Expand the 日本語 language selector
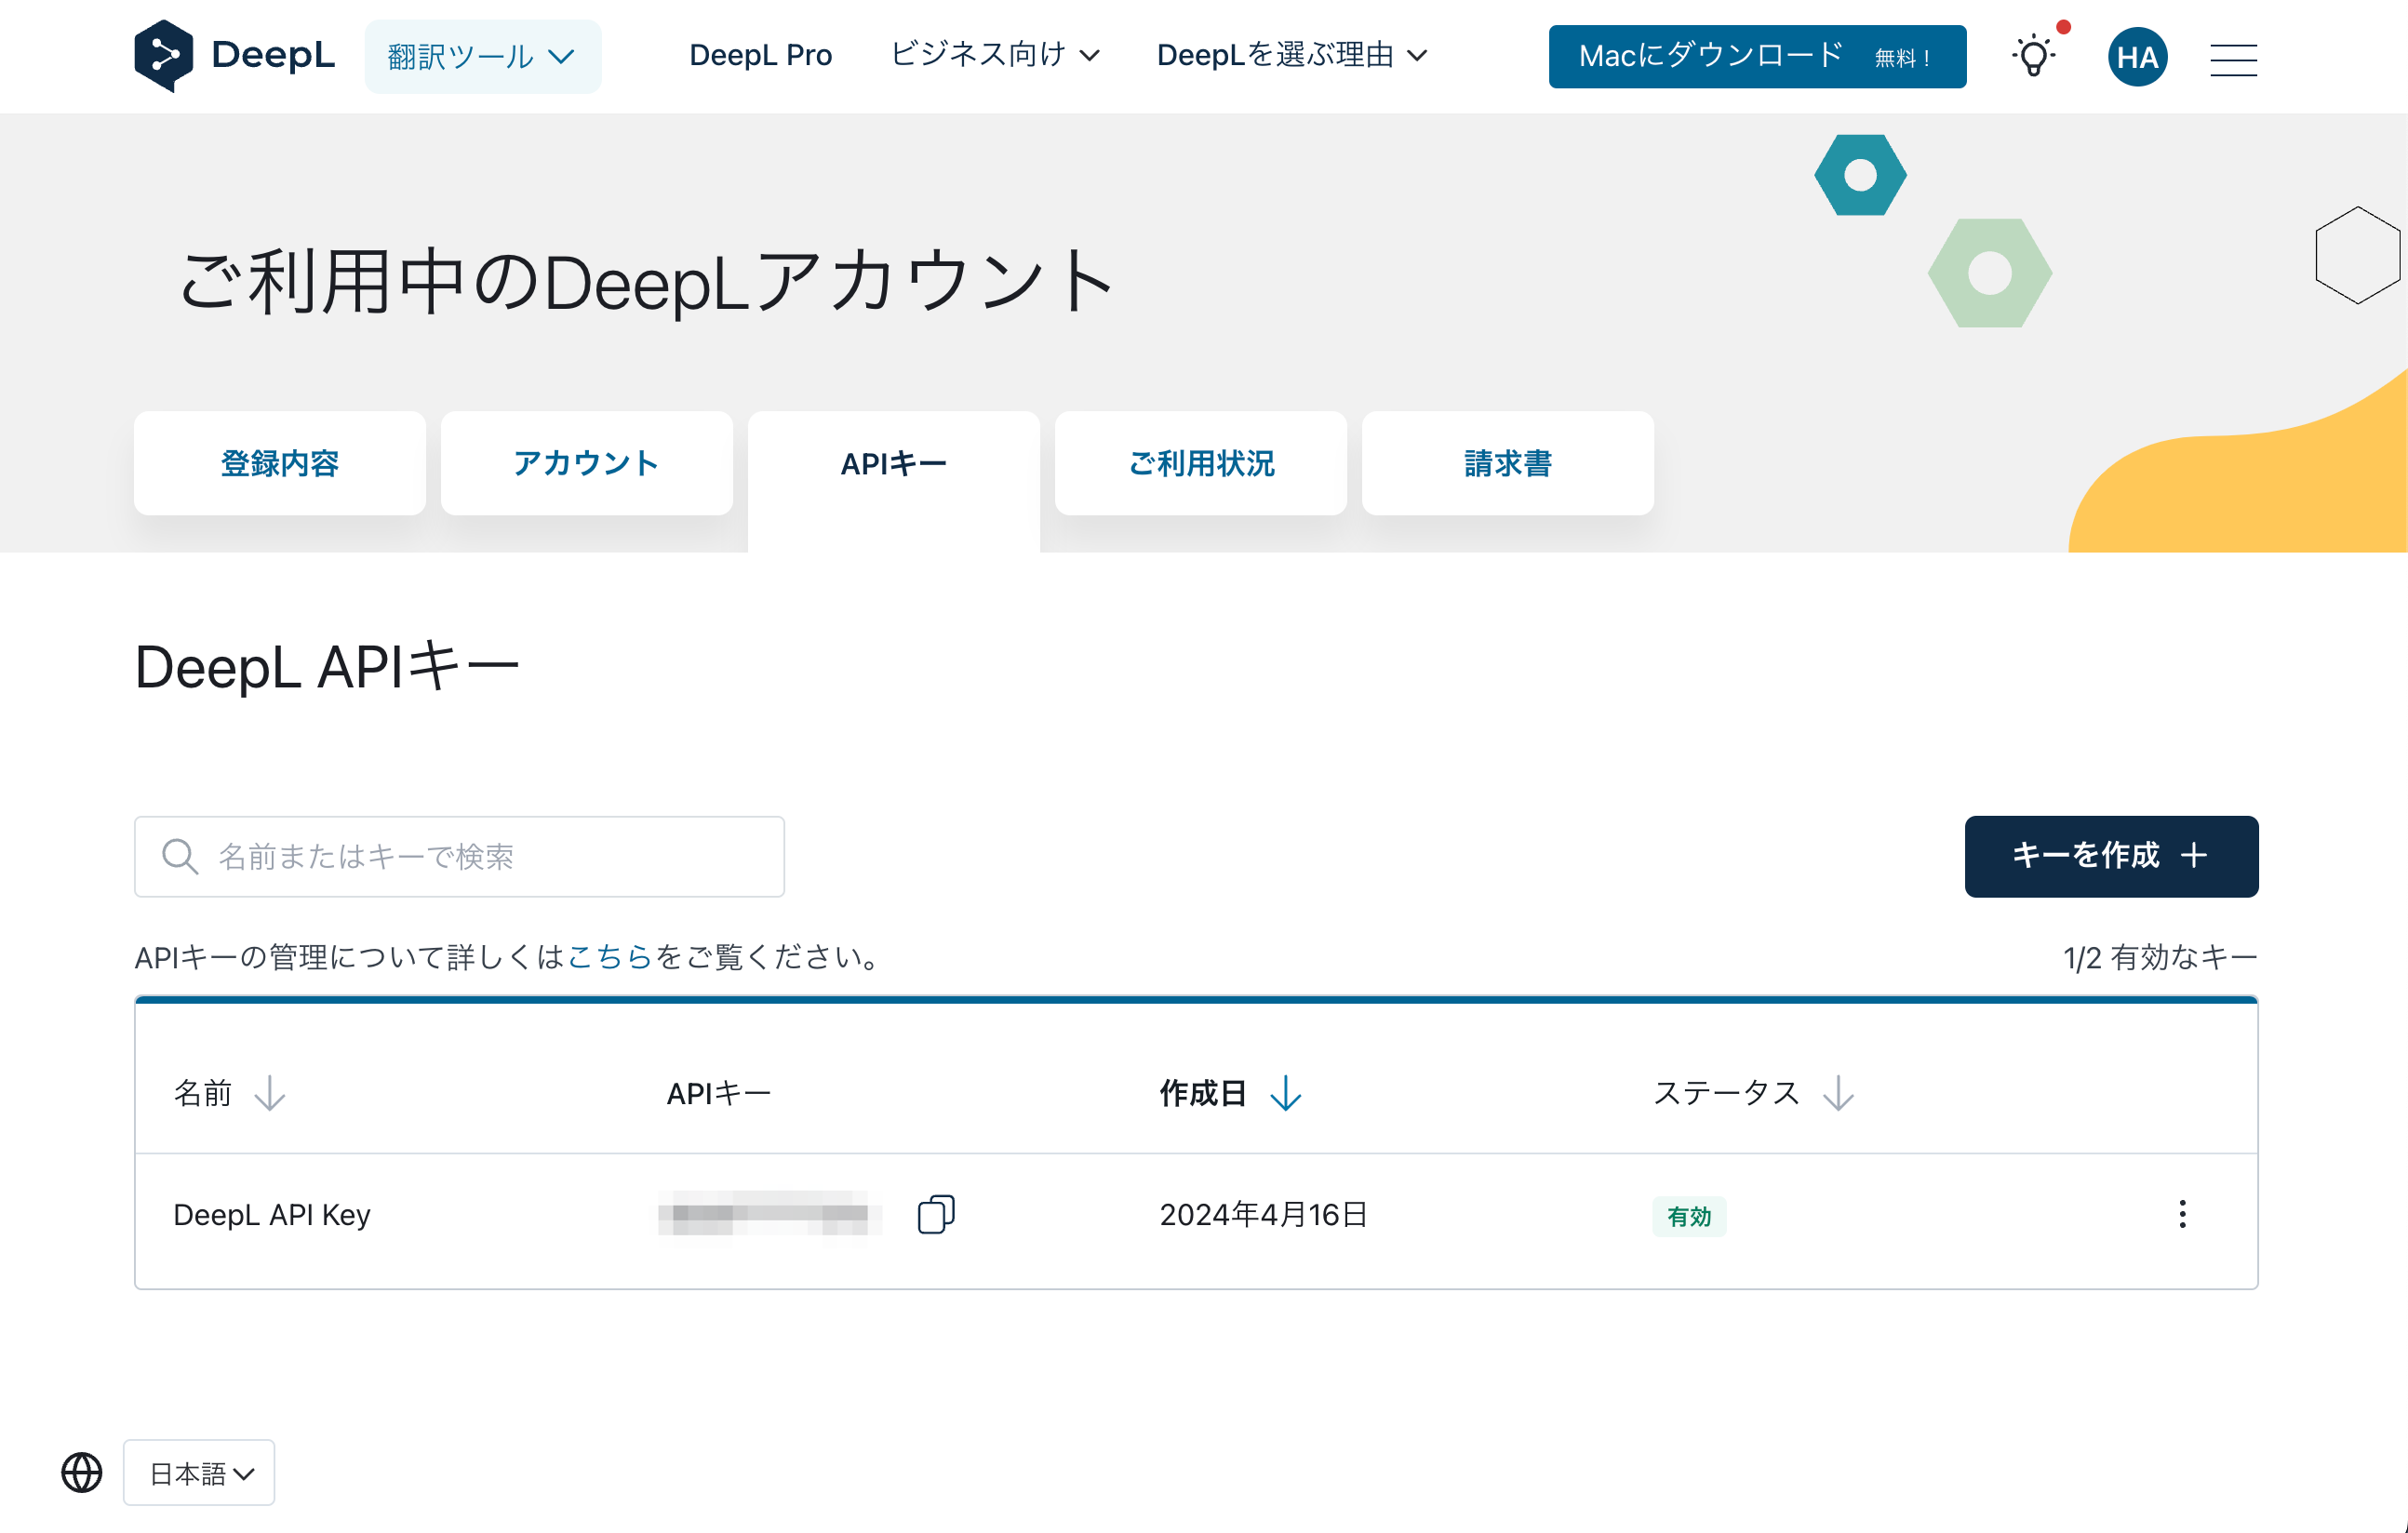 [198, 1472]
